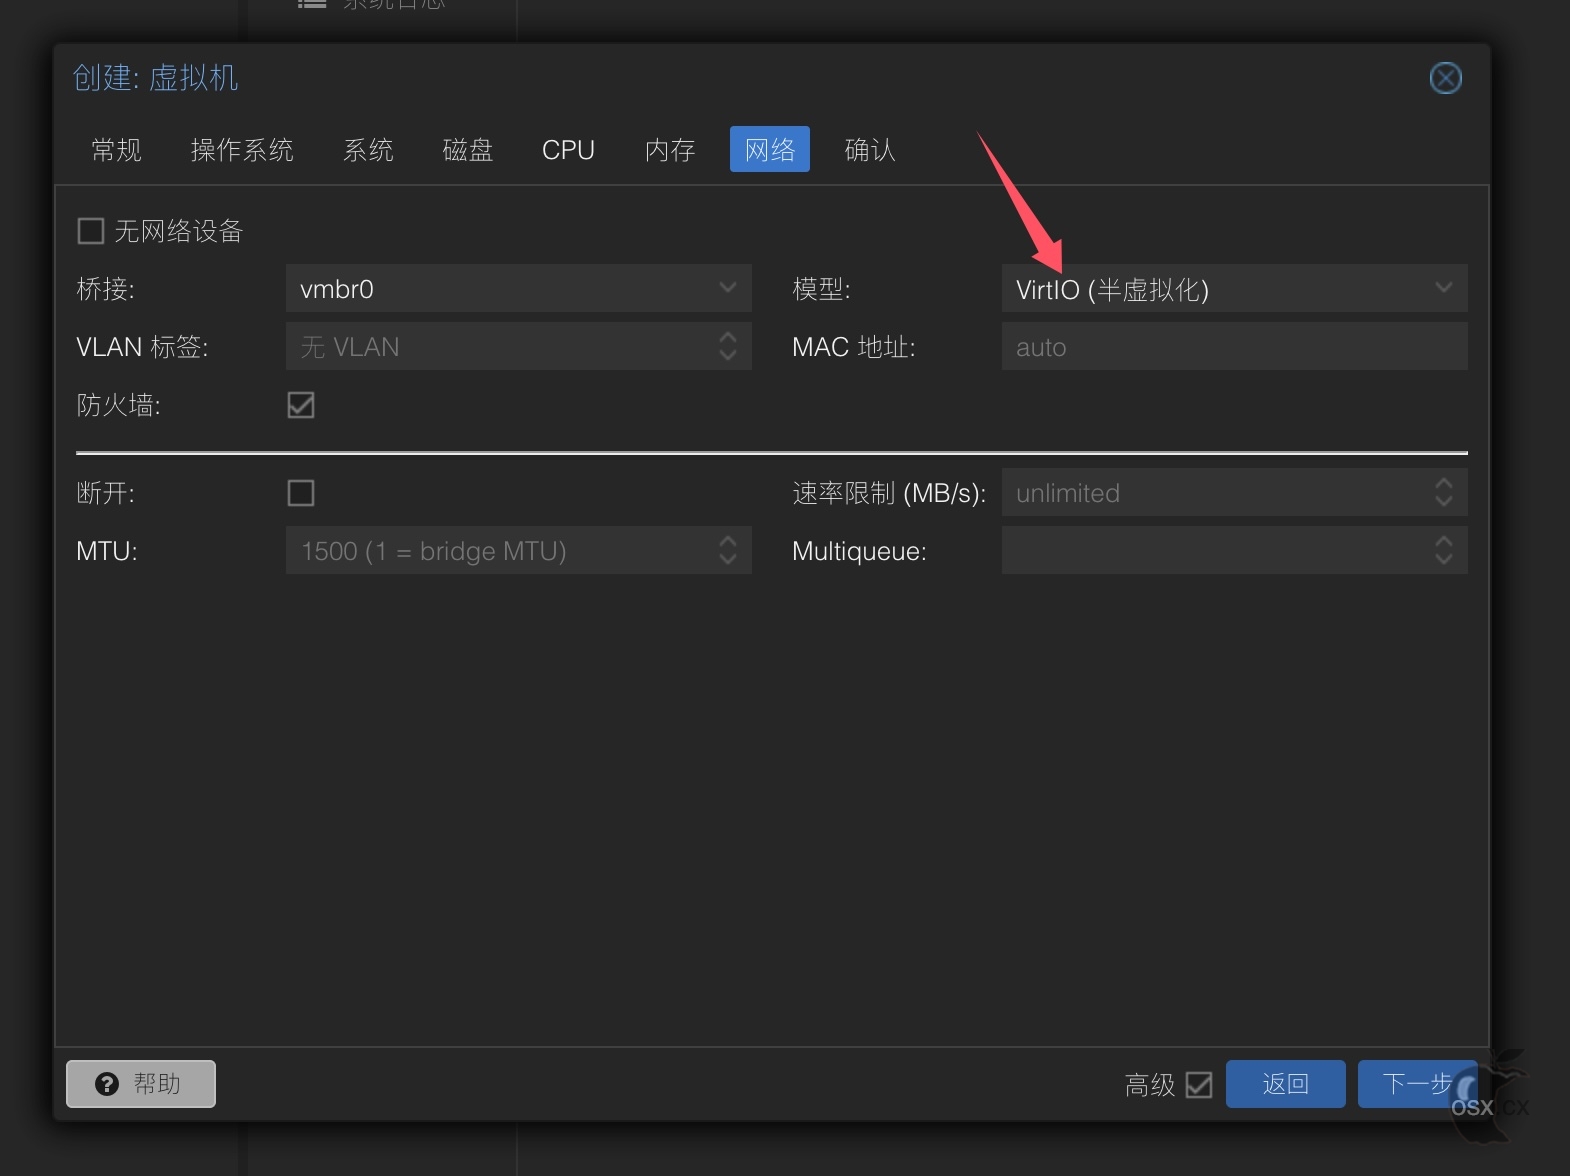The width and height of the screenshot is (1570, 1176).
Task: Expand the 模型 VirtIO dropdown
Action: tap(1444, 288)
